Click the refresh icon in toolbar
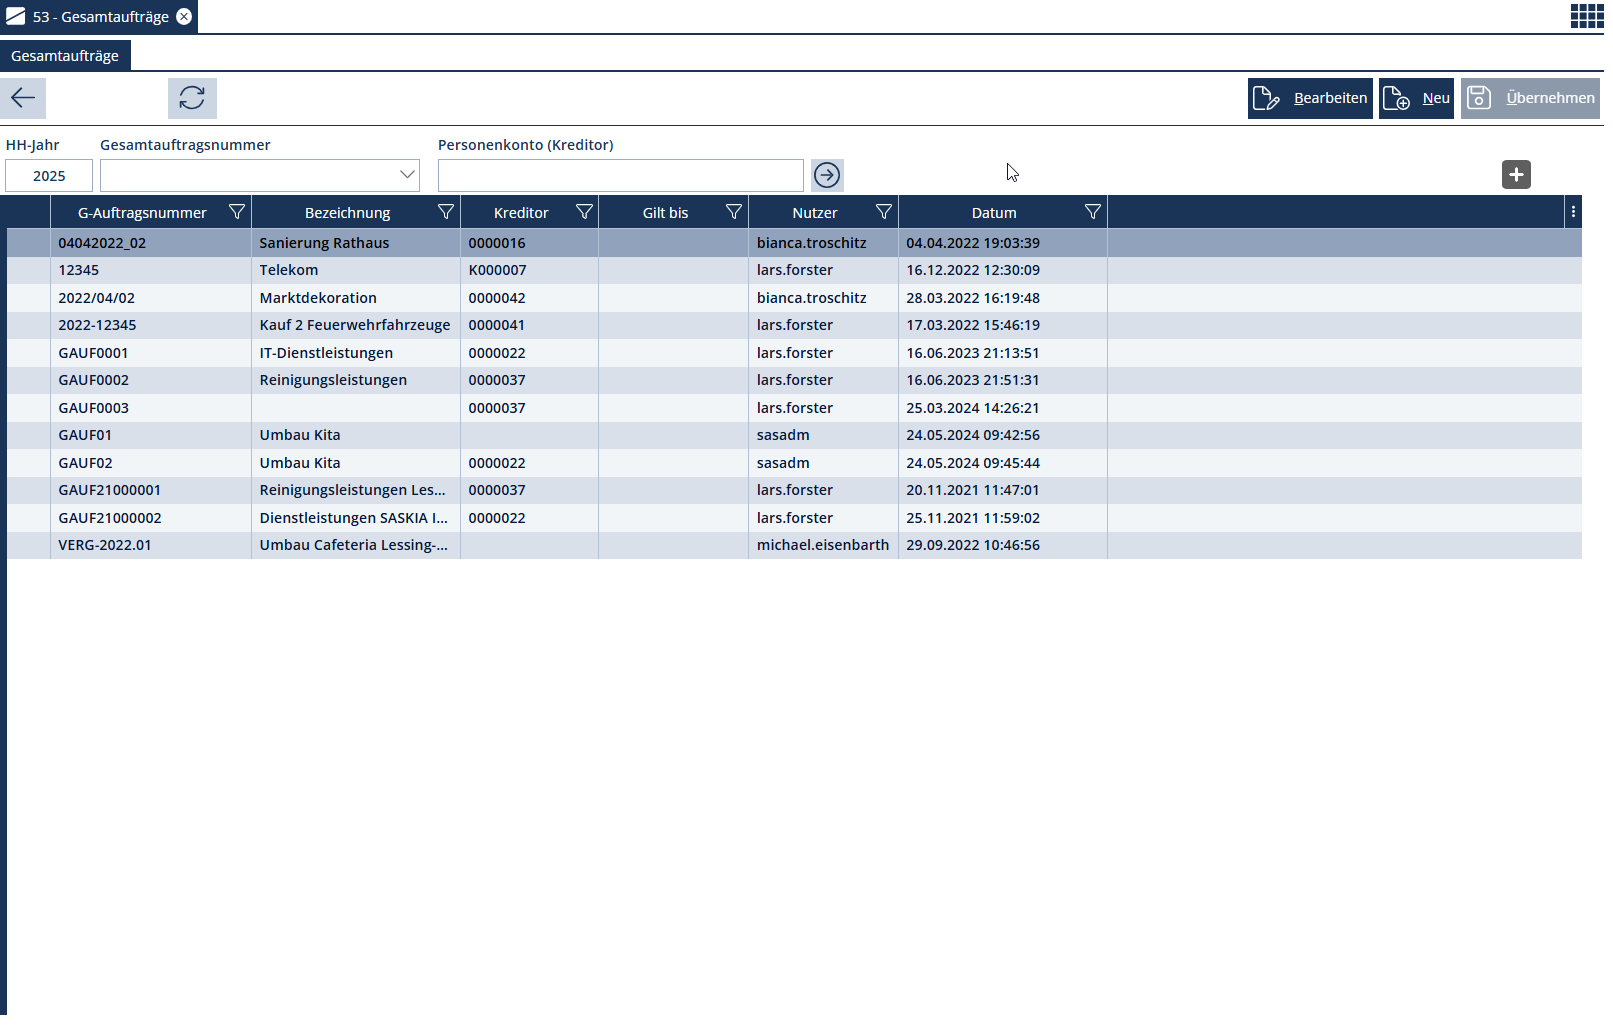Image resolution: width=1613 pixels, height=1028 pixels. coord(192,98)
